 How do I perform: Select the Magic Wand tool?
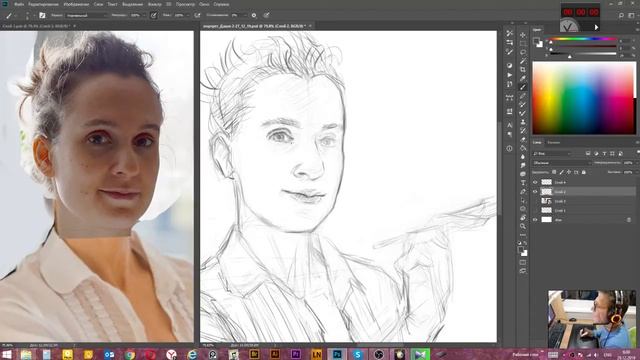pos(523,61)
